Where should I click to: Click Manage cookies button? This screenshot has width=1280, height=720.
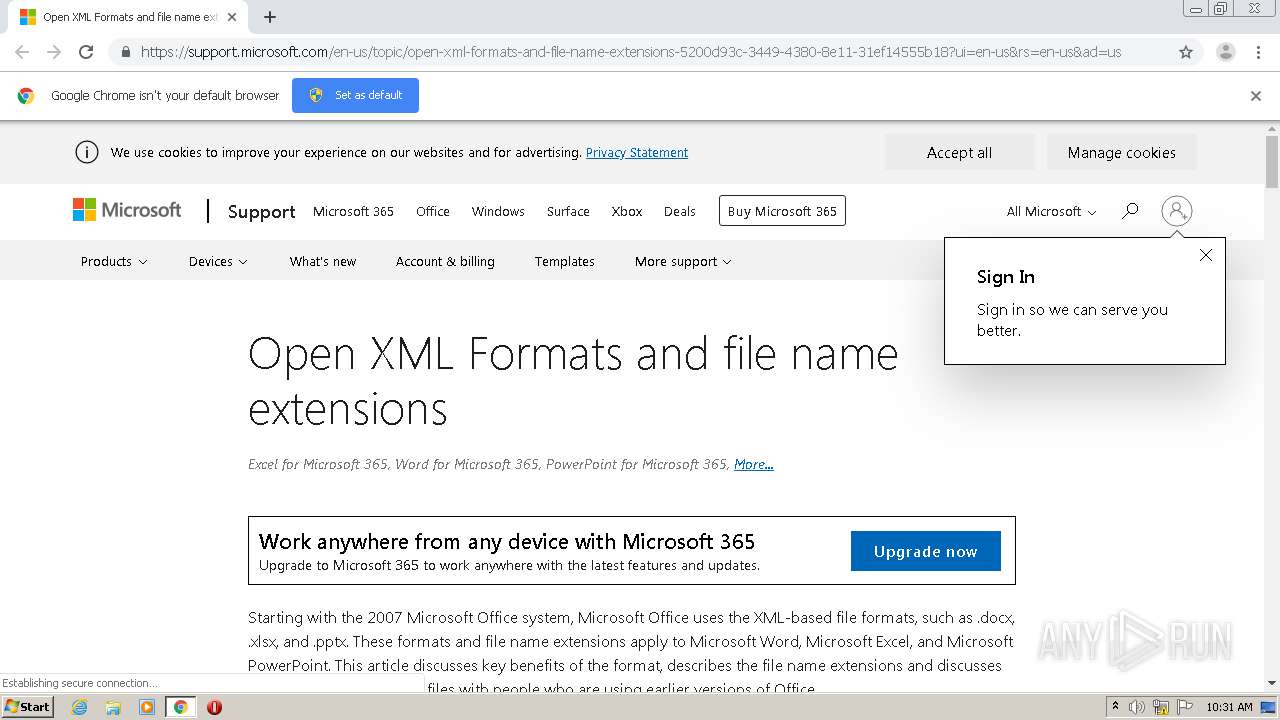point(1121,152)
